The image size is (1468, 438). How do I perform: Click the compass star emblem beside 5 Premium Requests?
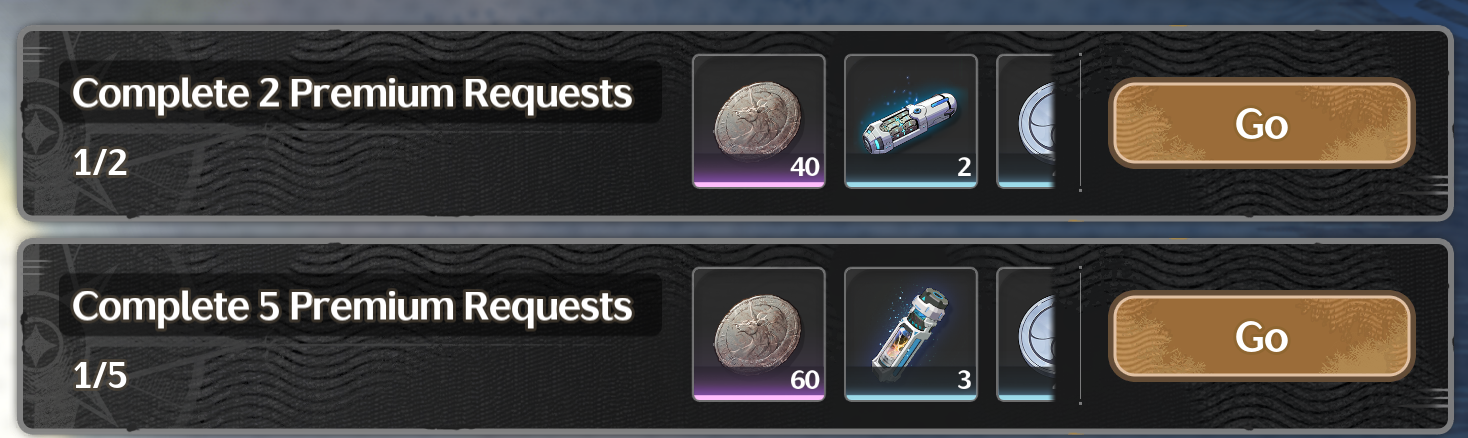pyautogui.click(x=38, y=345)
